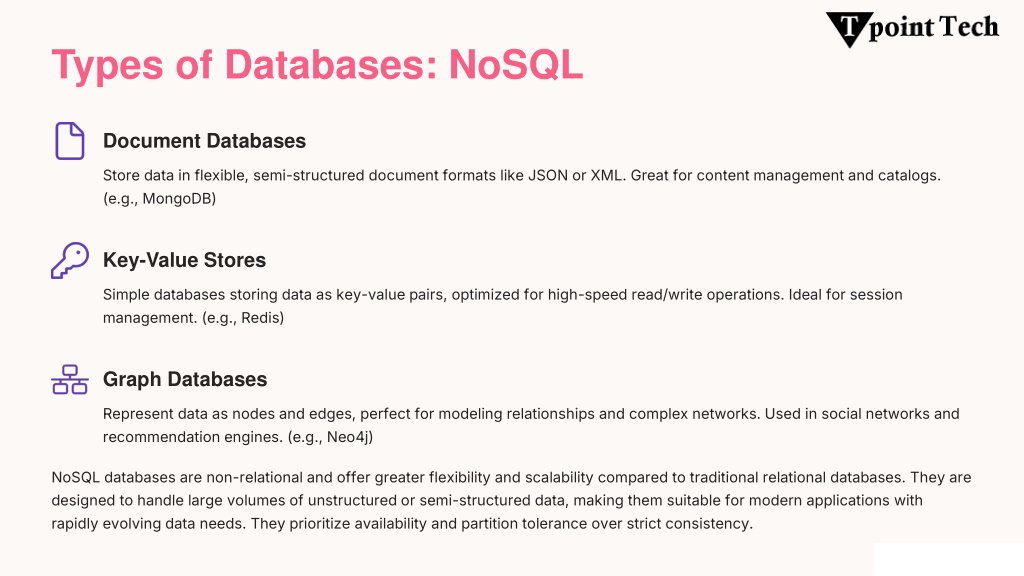Select the 'Types of Databases: NoSQL' title

317,65
